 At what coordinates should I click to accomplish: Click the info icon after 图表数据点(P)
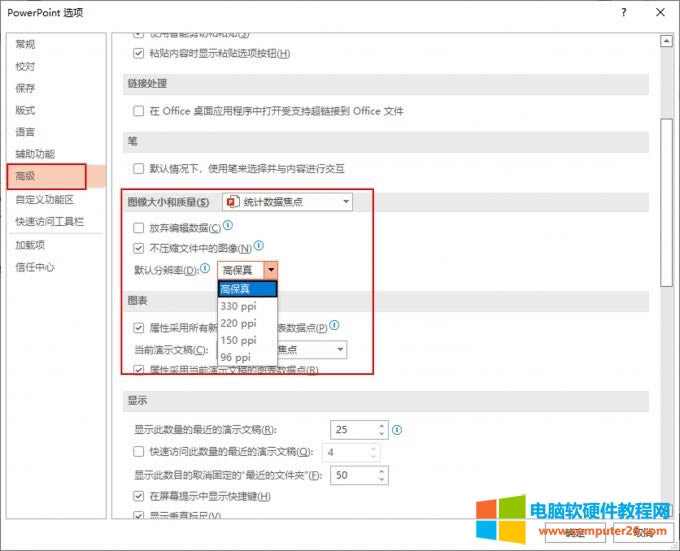pos(335,326)
